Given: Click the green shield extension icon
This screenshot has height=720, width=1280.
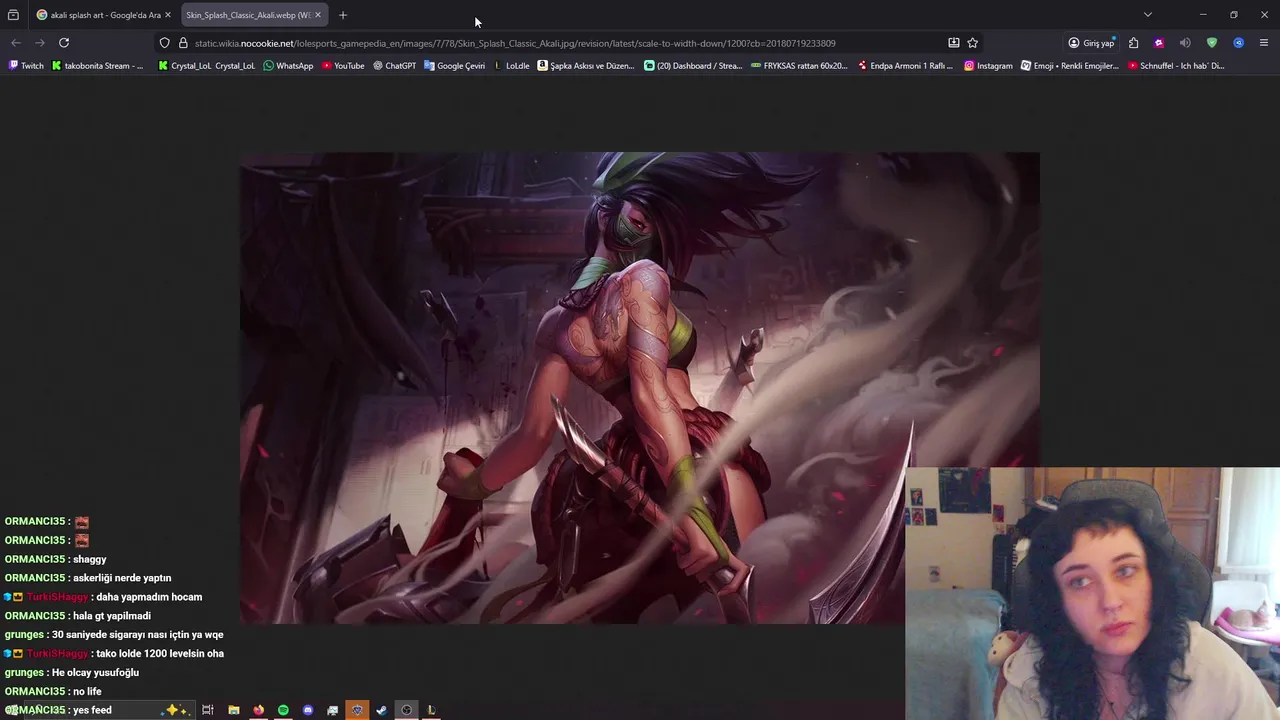Looking at the screenshot, I should point(1212,43).
